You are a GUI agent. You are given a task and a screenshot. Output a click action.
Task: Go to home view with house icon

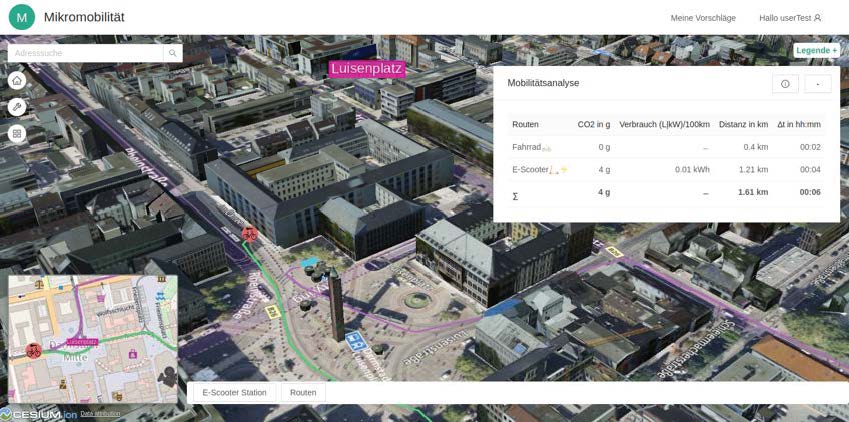[x=17, y=81]
